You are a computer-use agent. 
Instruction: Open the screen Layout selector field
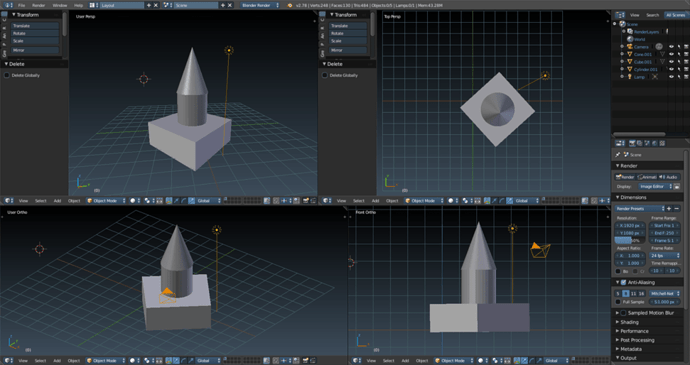(122, 5)
